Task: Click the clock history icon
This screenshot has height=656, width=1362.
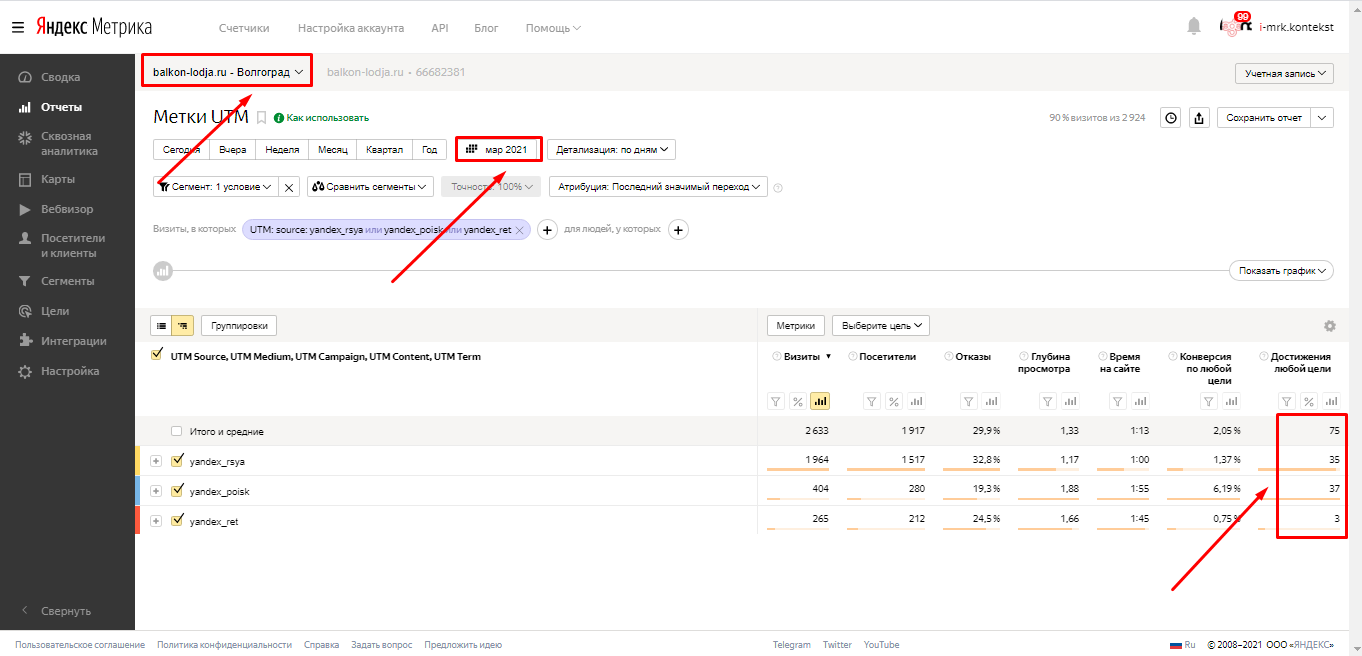Action: click(1170, 118)
